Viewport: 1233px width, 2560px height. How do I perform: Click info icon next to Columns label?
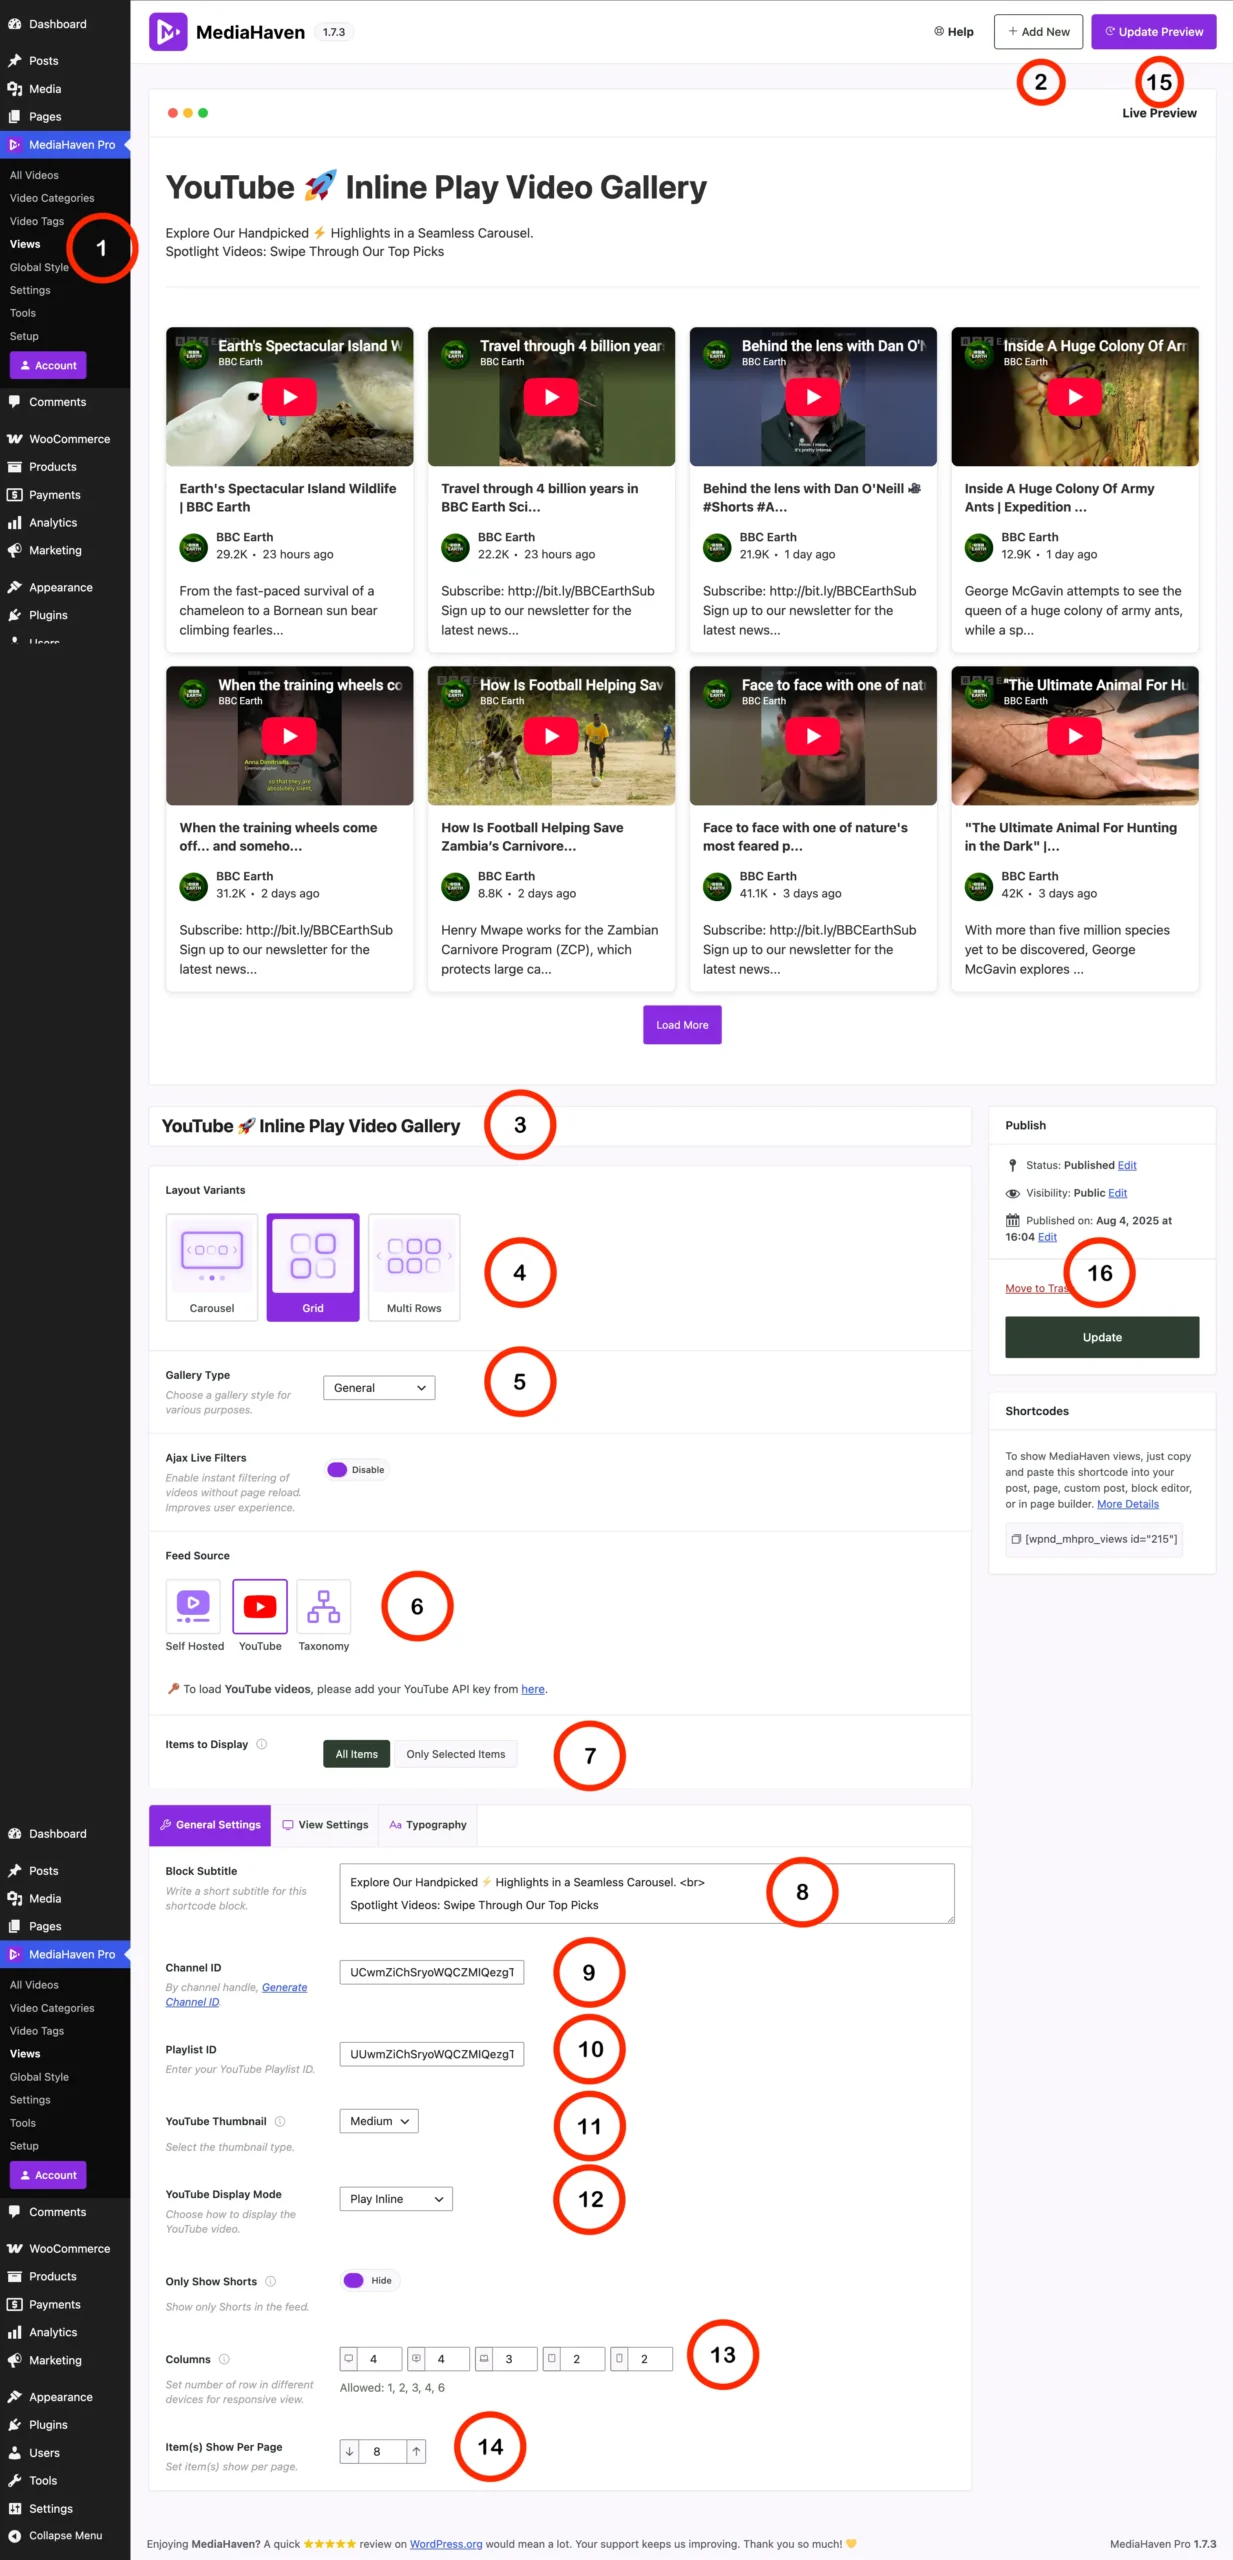[224, 2359]
